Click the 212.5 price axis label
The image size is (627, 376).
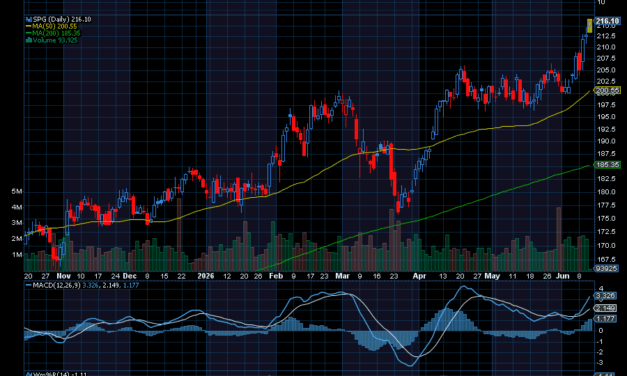(606, 36)
